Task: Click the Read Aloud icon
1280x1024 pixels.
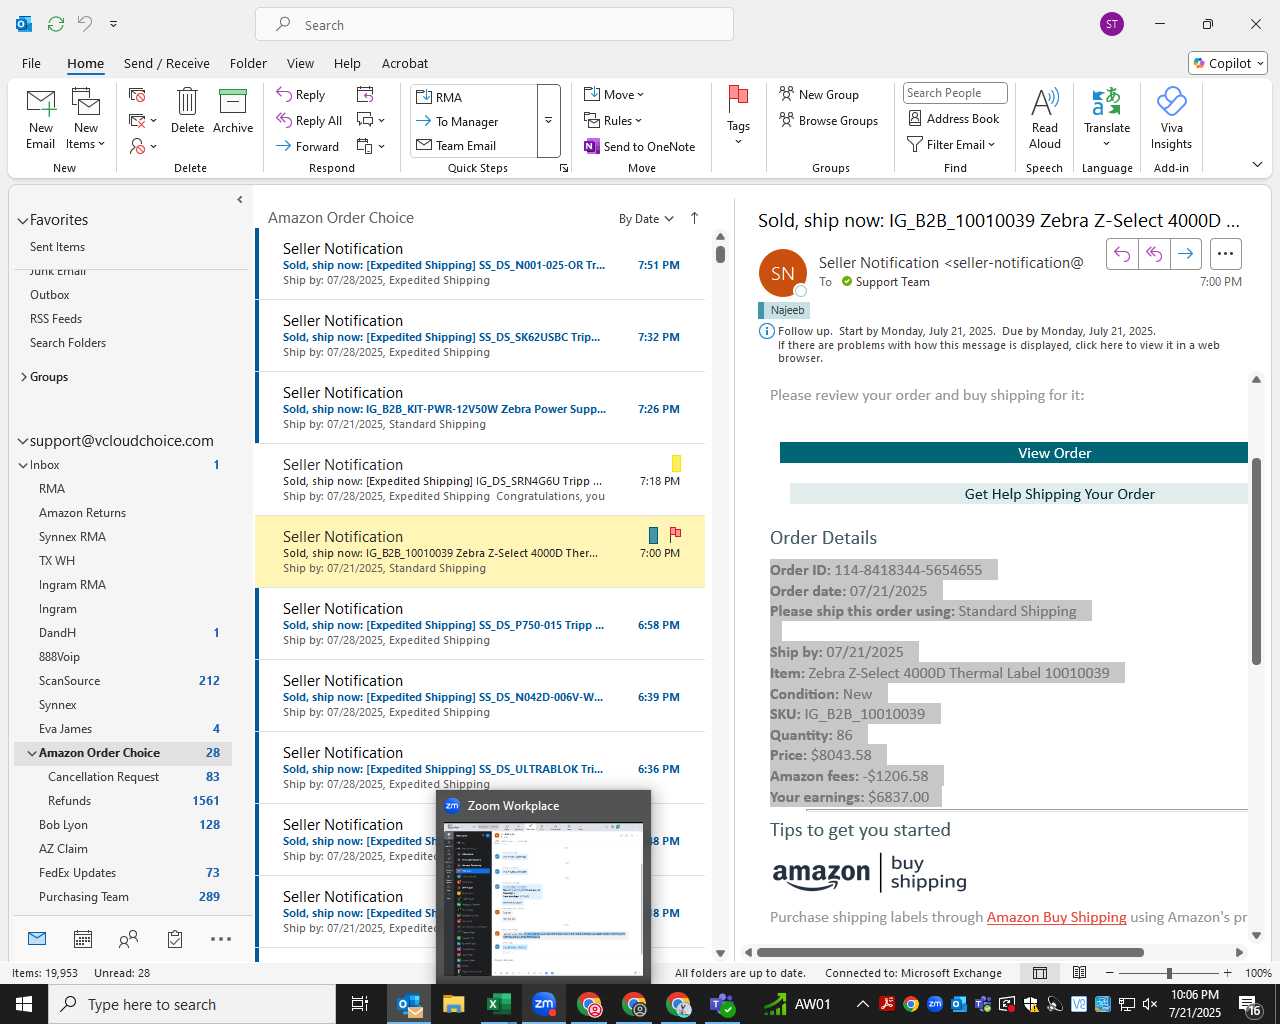Action: (1044, 119)
